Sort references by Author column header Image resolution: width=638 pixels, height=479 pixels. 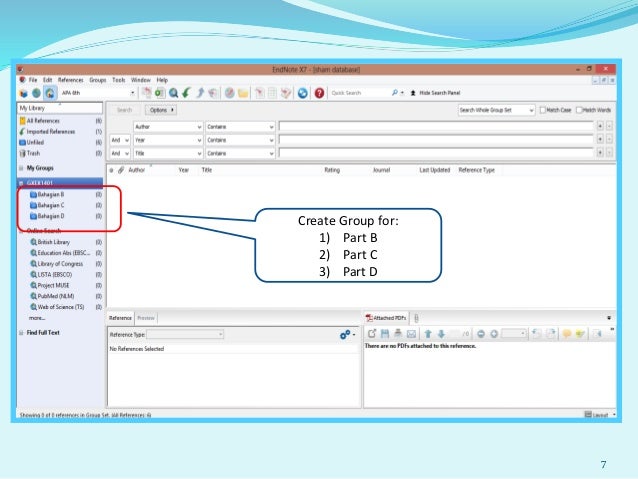137,170
